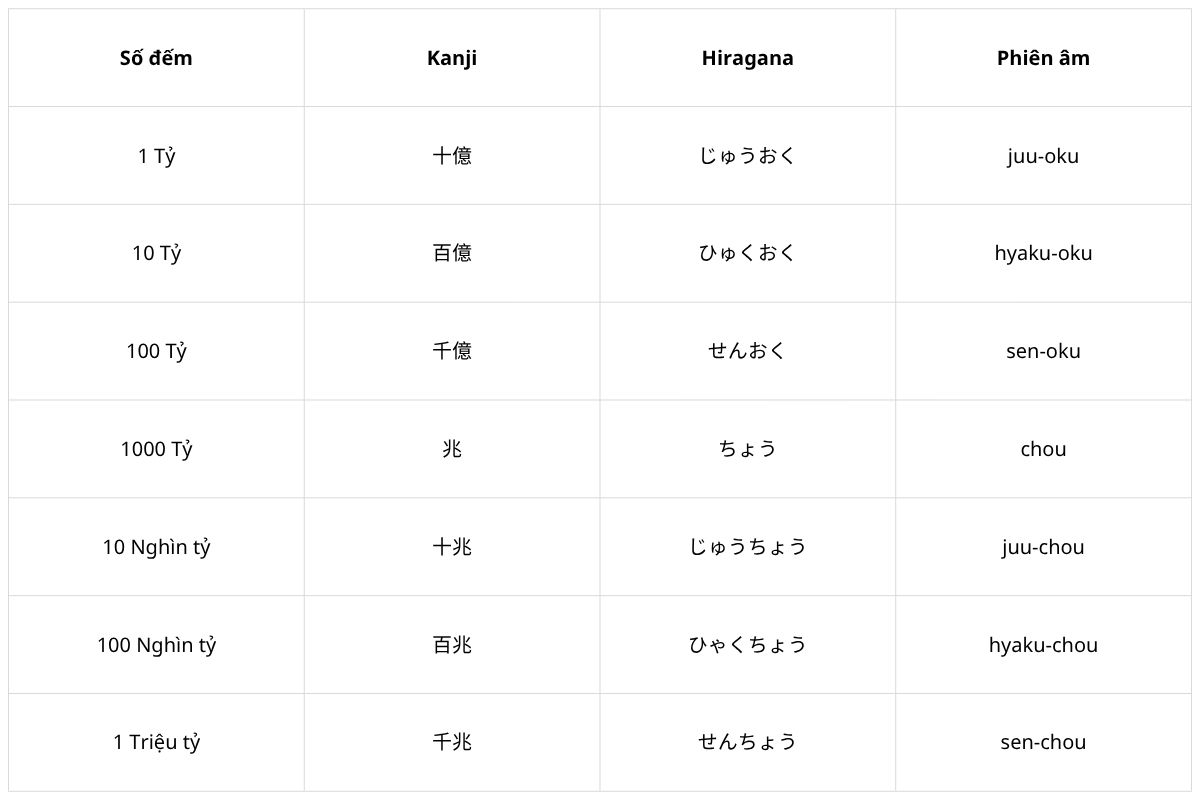Image resolution: width=1200 pixels, height=800 pixels.
Task: Select the '1 Tỷ' cell
Action: pos(156,156)
